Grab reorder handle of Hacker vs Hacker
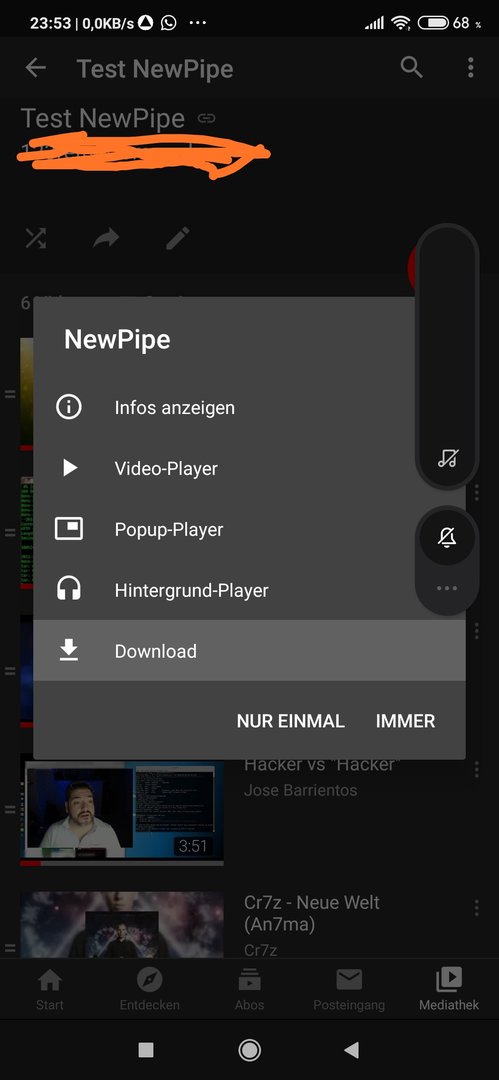This screenshot has width=499, height=1080. coord(10,809)
